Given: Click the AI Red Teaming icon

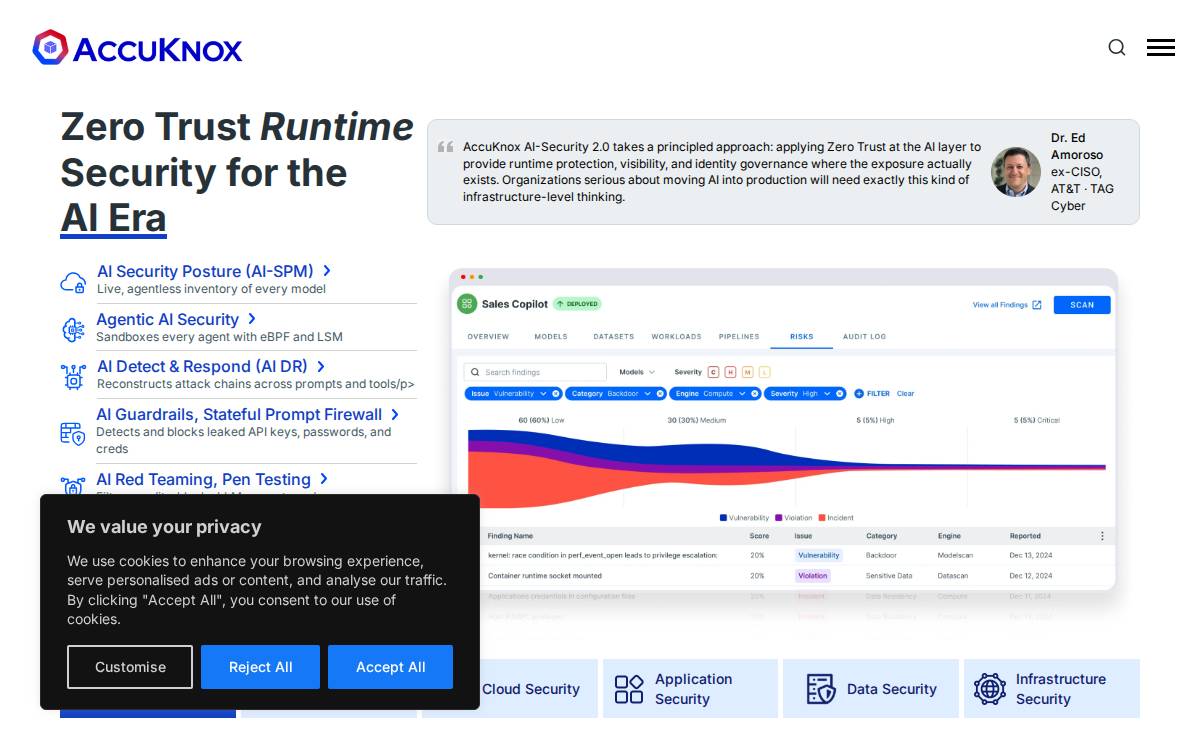Looking at the screenshot, I should click(73, 487).
